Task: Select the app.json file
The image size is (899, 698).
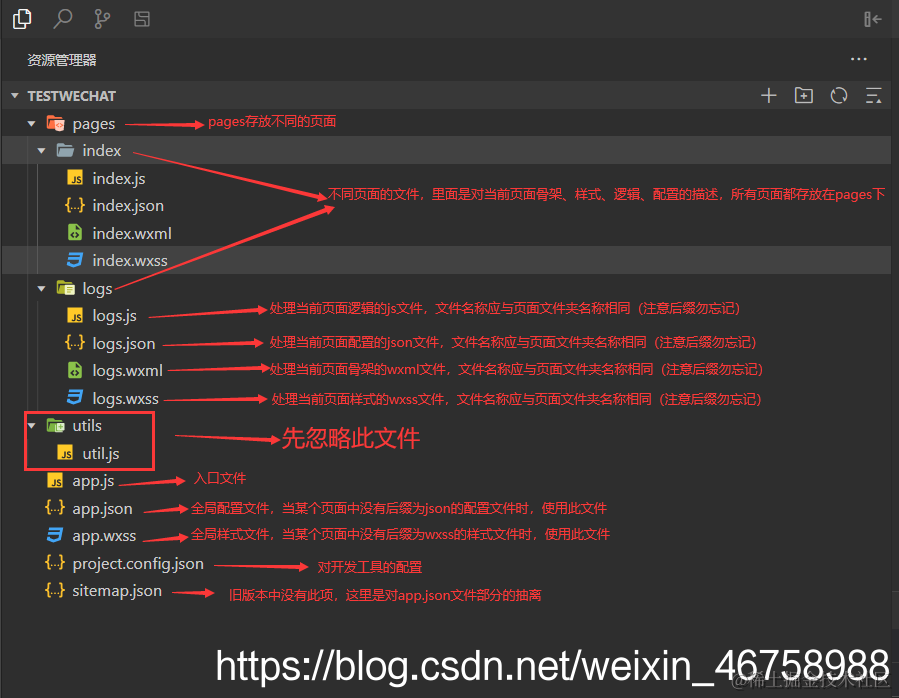Action: 102,508
